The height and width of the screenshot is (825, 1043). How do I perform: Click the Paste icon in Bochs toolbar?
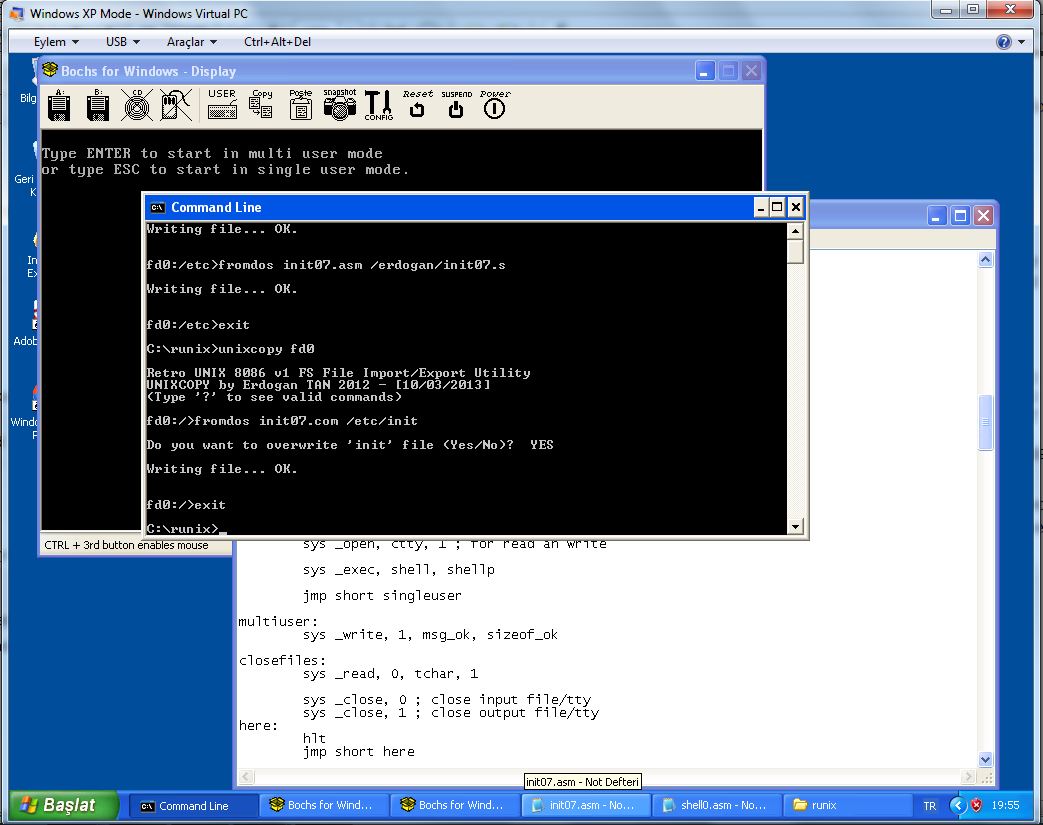(x=301, y=104)
